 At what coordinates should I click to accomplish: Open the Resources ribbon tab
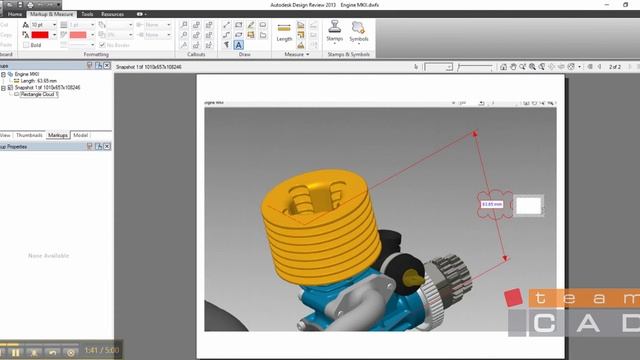tap(112, 14)
